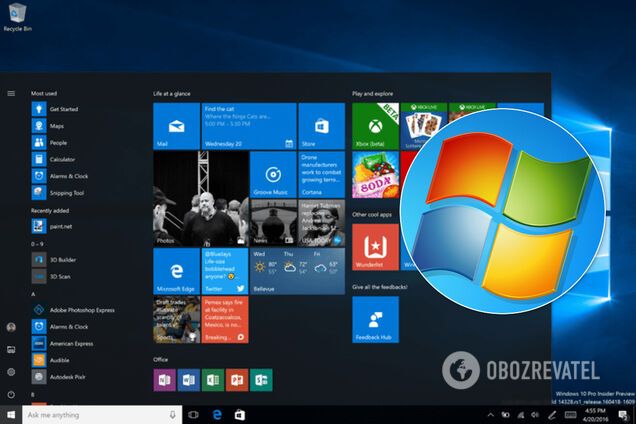This screenshot has width=636, height=424.
Task: Open the Calendar tile showing Wednesday 20
Action: (x=249, y=126)
